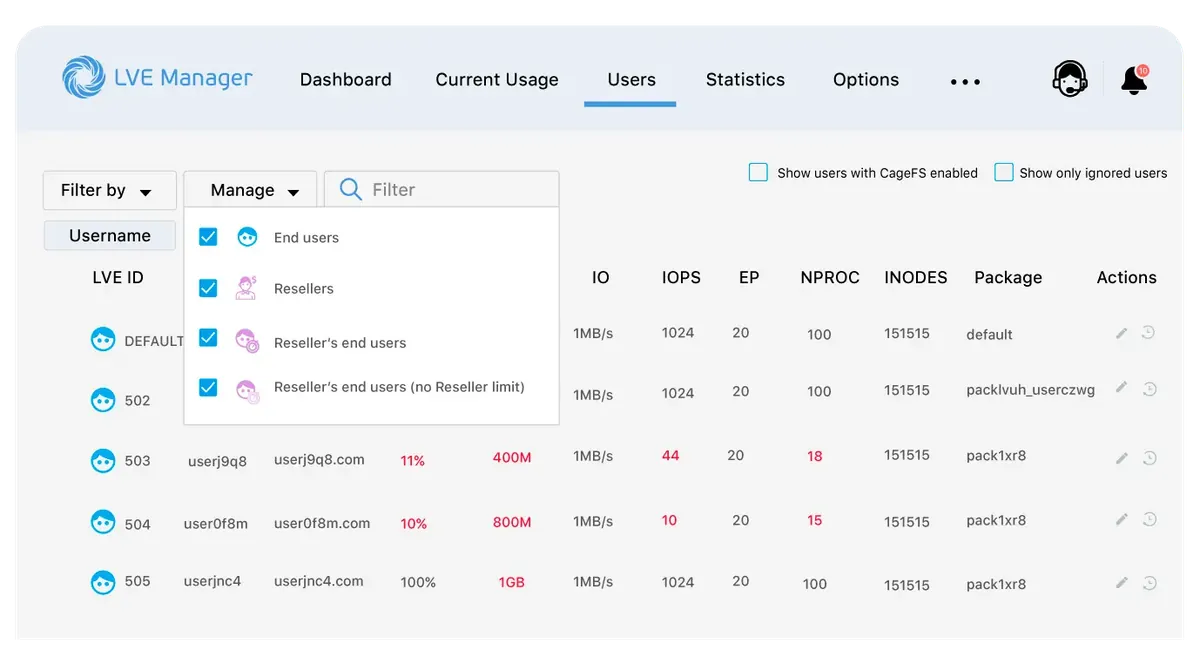The height and width of the screenshot is (664, 1200).
Task: Click the user avatar for DEFAULT row
Action: tap(103, 340)
